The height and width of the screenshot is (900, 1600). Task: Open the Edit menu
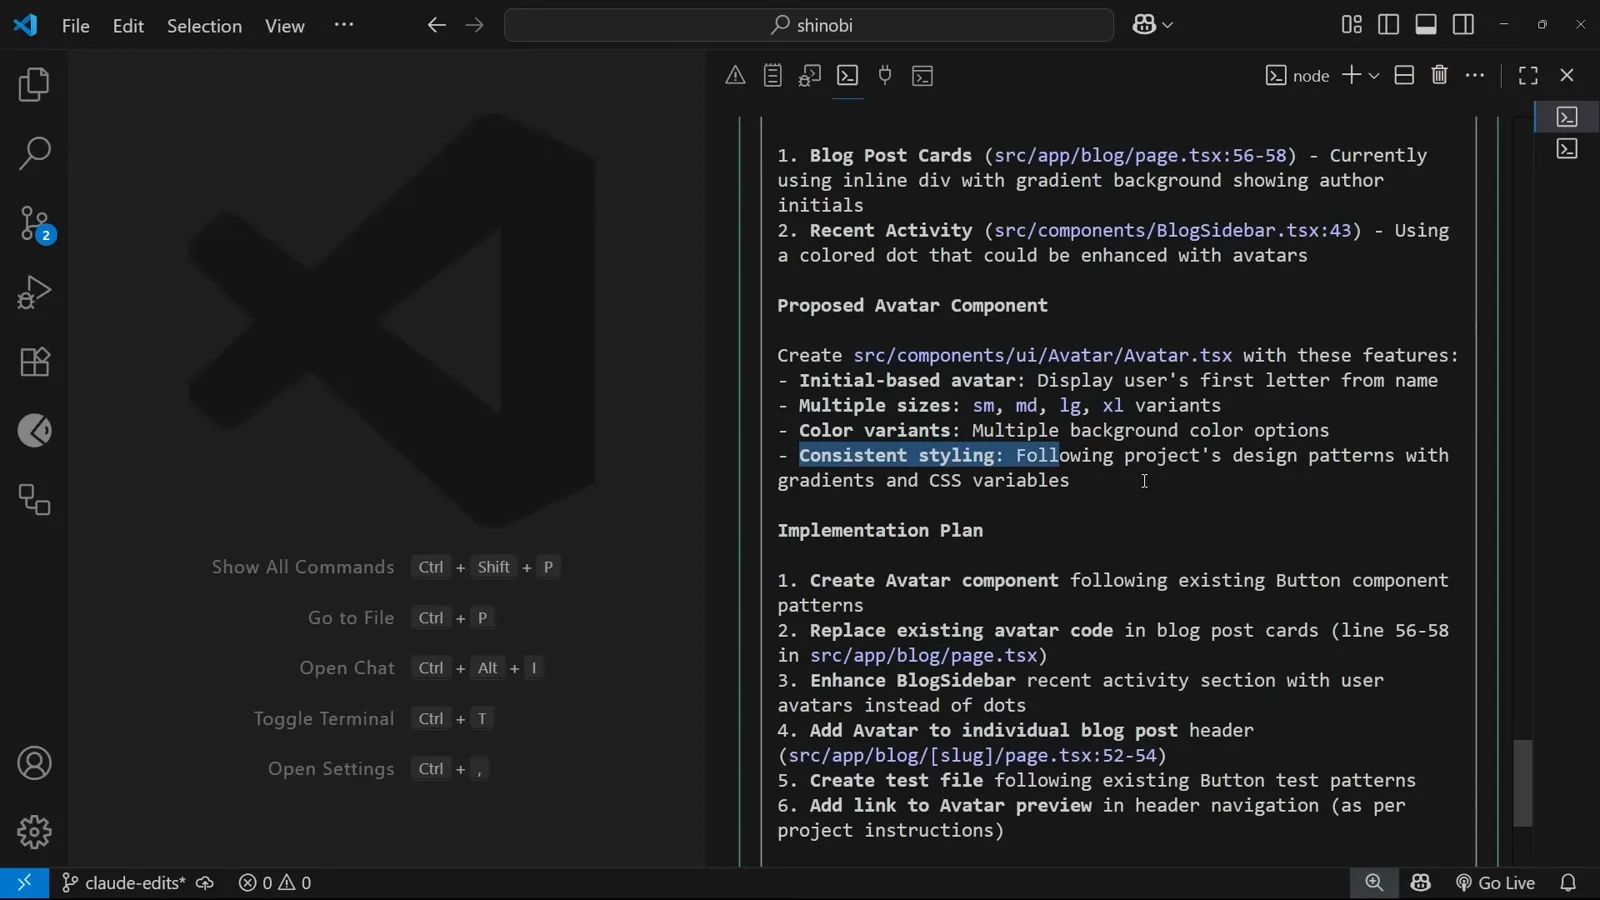(x=128, y=26)
